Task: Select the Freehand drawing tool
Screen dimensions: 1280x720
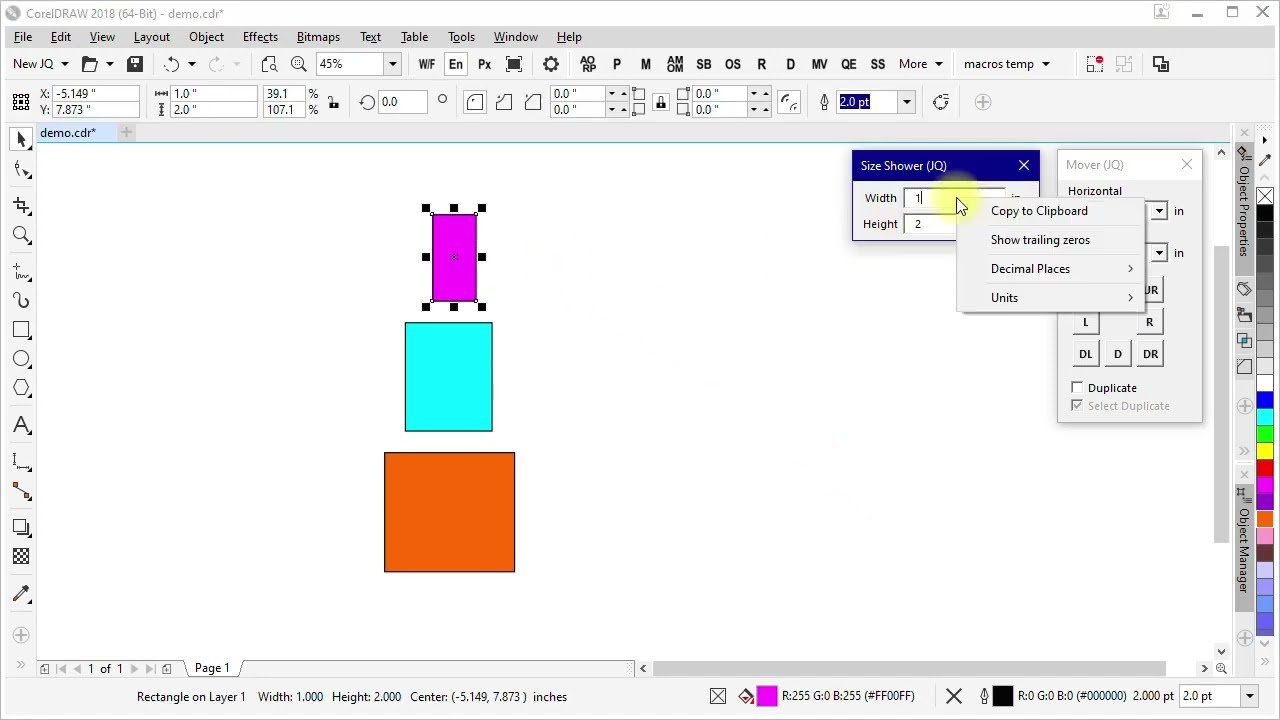Action: [x=22, y=271]
